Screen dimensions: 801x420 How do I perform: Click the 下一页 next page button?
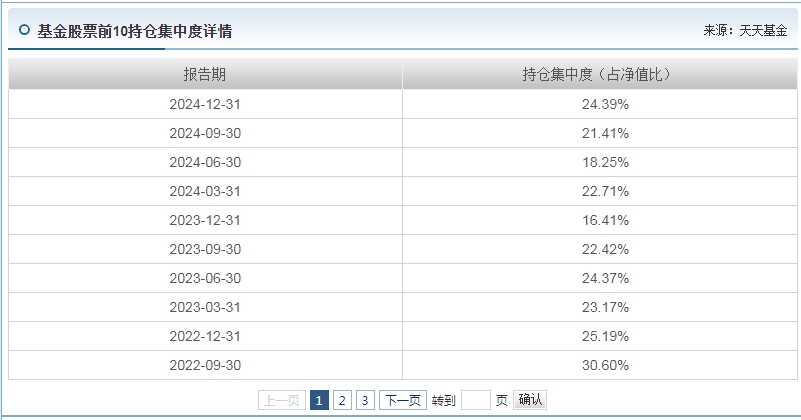(x=403, y=400)
